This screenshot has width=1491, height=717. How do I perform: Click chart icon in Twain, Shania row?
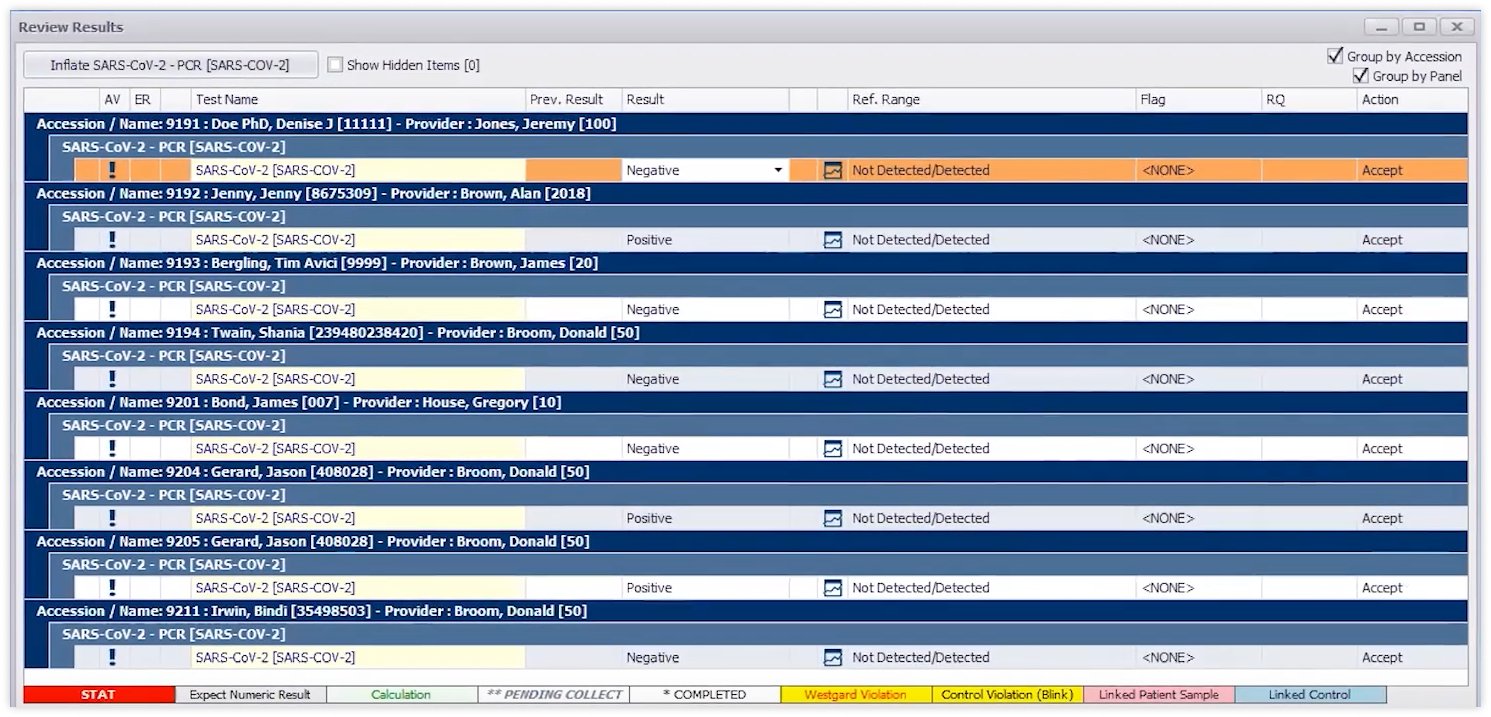pyautogui.click(x=832, y=380)
